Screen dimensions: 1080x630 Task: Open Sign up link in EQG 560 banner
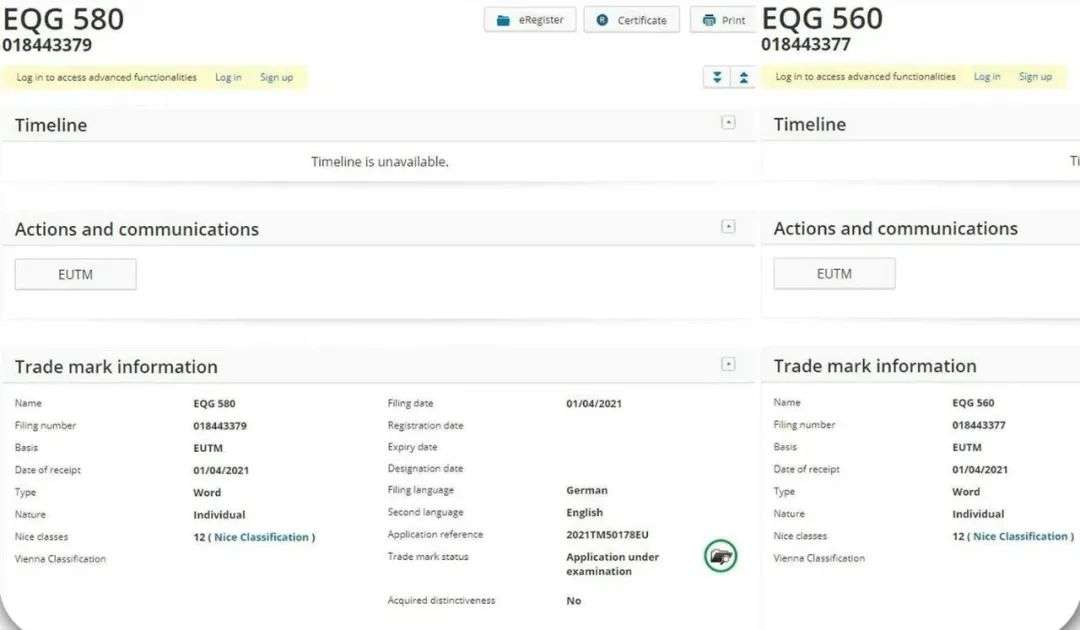click(x=1035, y=76)
